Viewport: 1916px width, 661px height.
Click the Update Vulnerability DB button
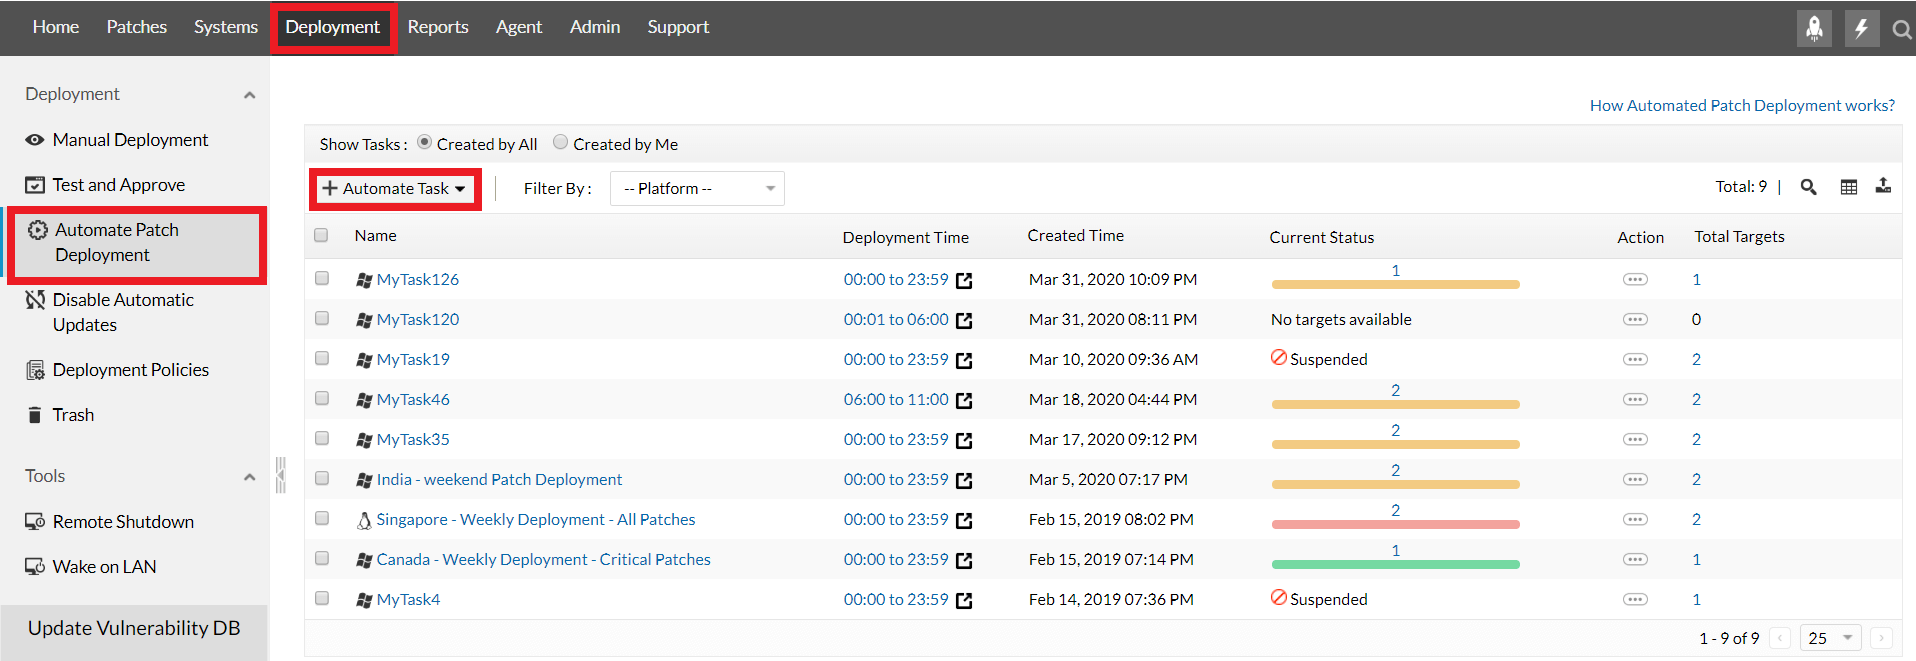click(134, 628)
